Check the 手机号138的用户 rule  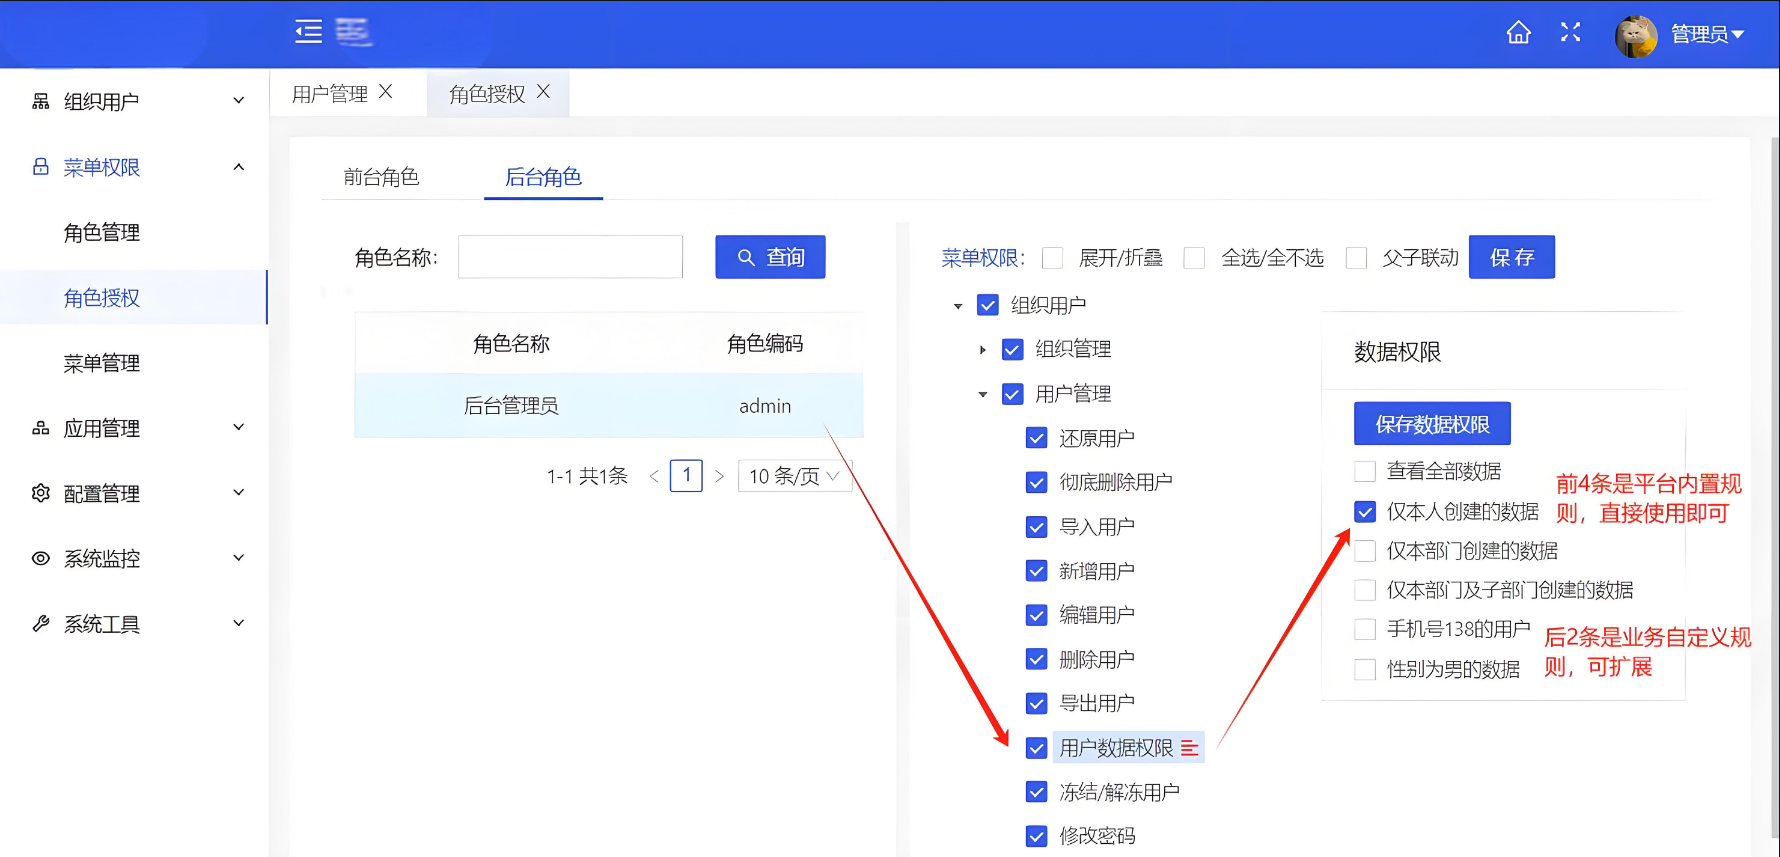coord(1365,629)
